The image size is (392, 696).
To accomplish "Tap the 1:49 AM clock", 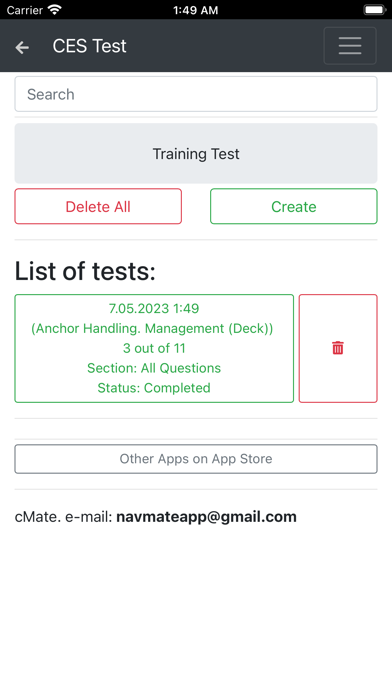I will 196,10.
